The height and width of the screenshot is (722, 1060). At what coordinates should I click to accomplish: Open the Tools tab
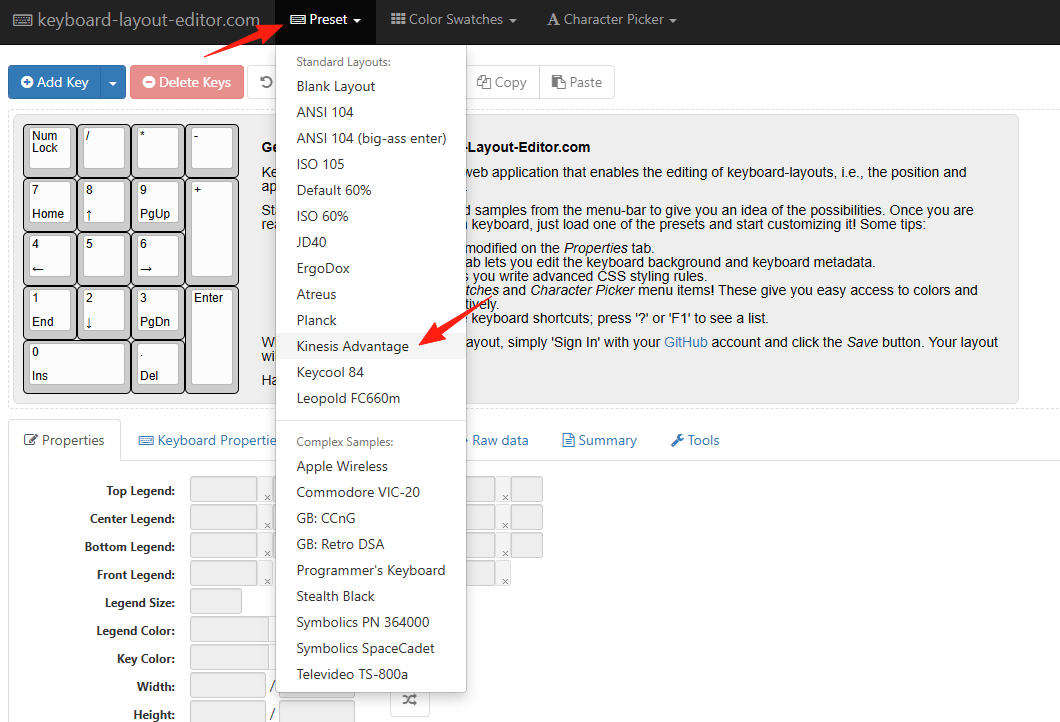click(694, 440)
